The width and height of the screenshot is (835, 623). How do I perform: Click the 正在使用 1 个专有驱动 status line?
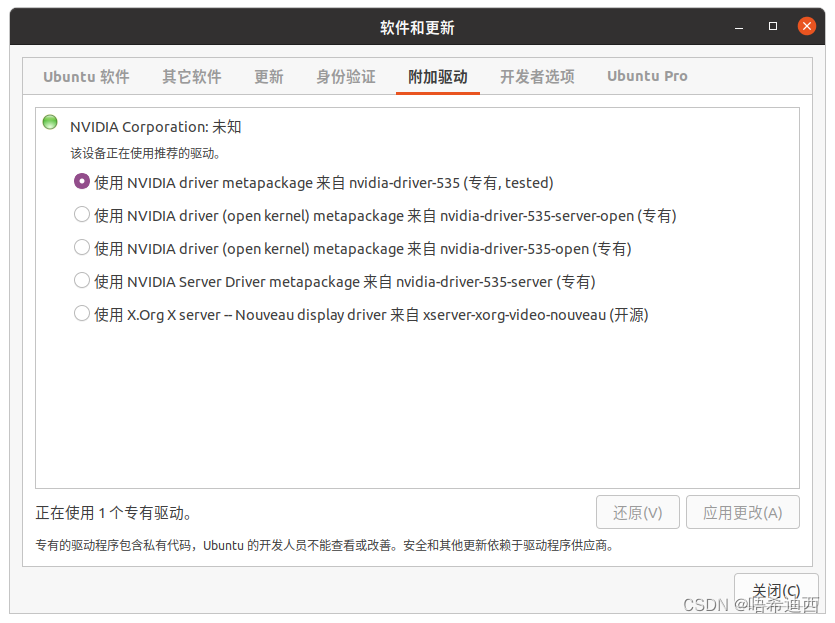[x=113, y=513]
